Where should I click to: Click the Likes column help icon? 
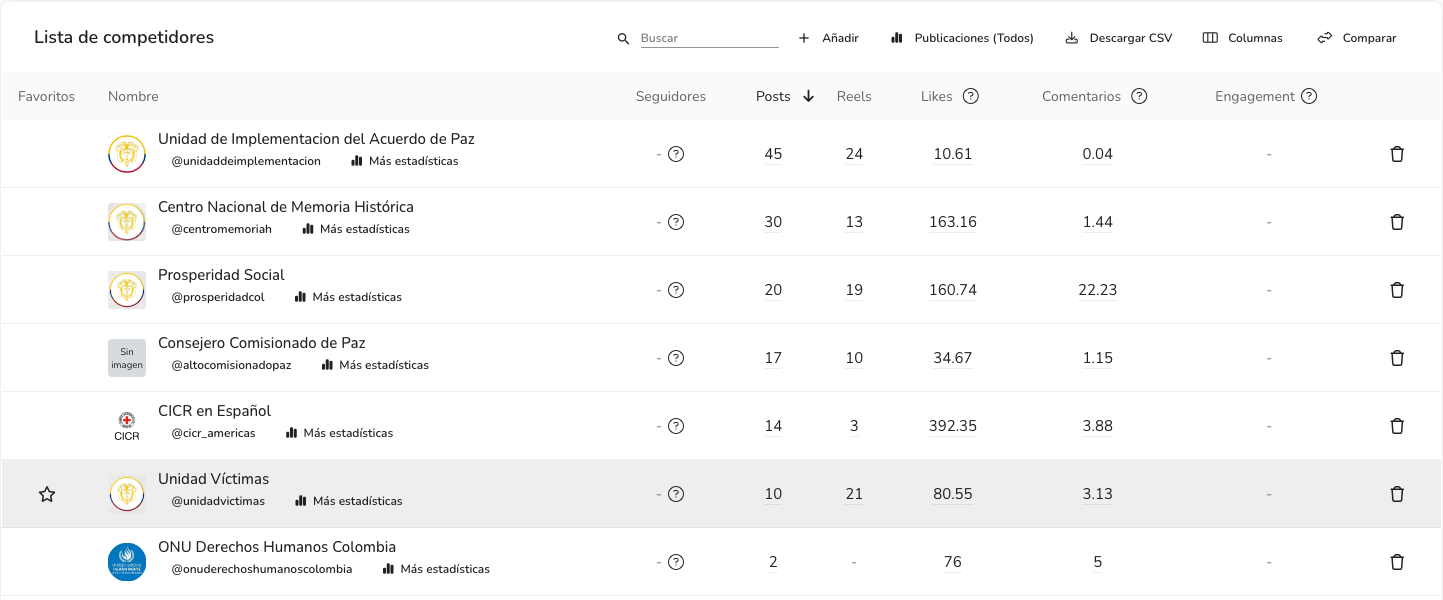[x=970, y=96]
